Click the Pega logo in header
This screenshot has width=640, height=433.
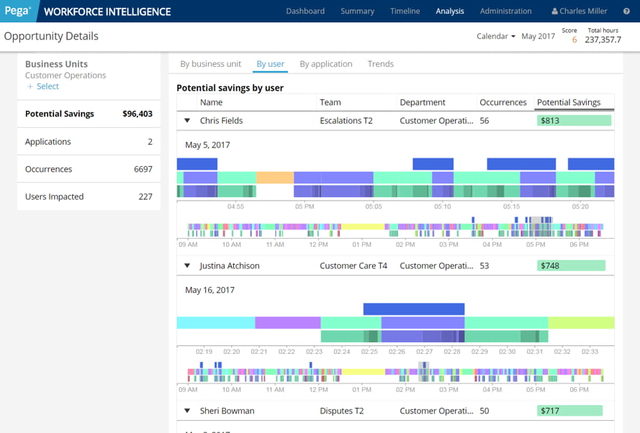(18, 11)
